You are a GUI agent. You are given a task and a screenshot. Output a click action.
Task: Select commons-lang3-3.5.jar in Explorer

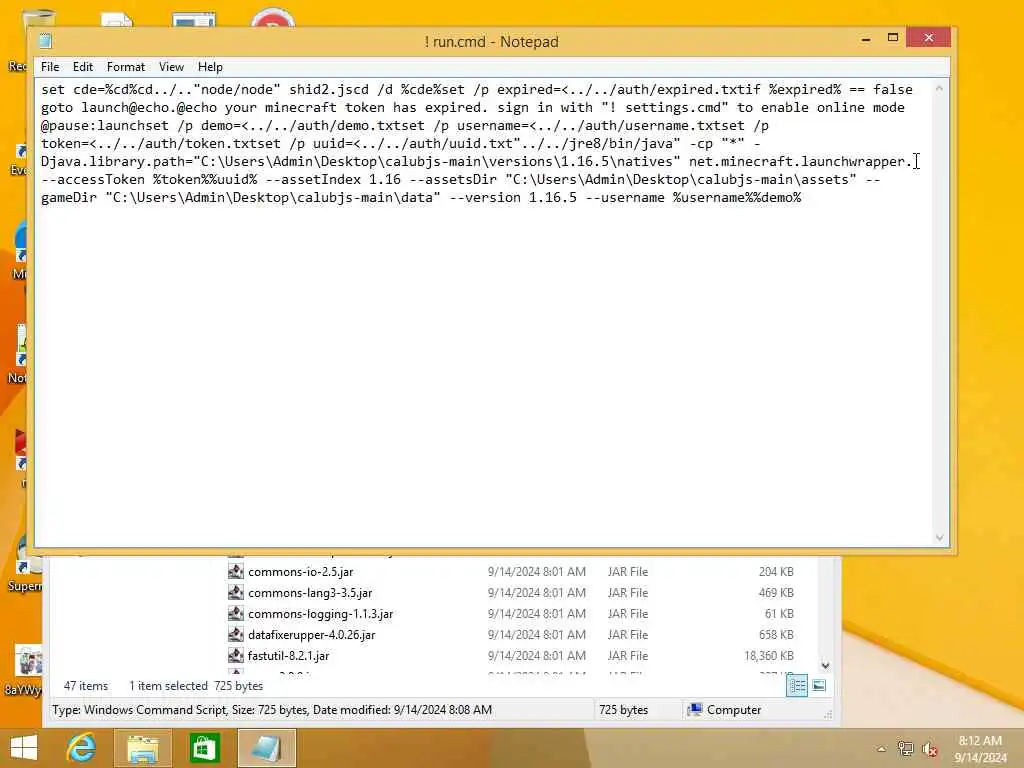[310, 592]
